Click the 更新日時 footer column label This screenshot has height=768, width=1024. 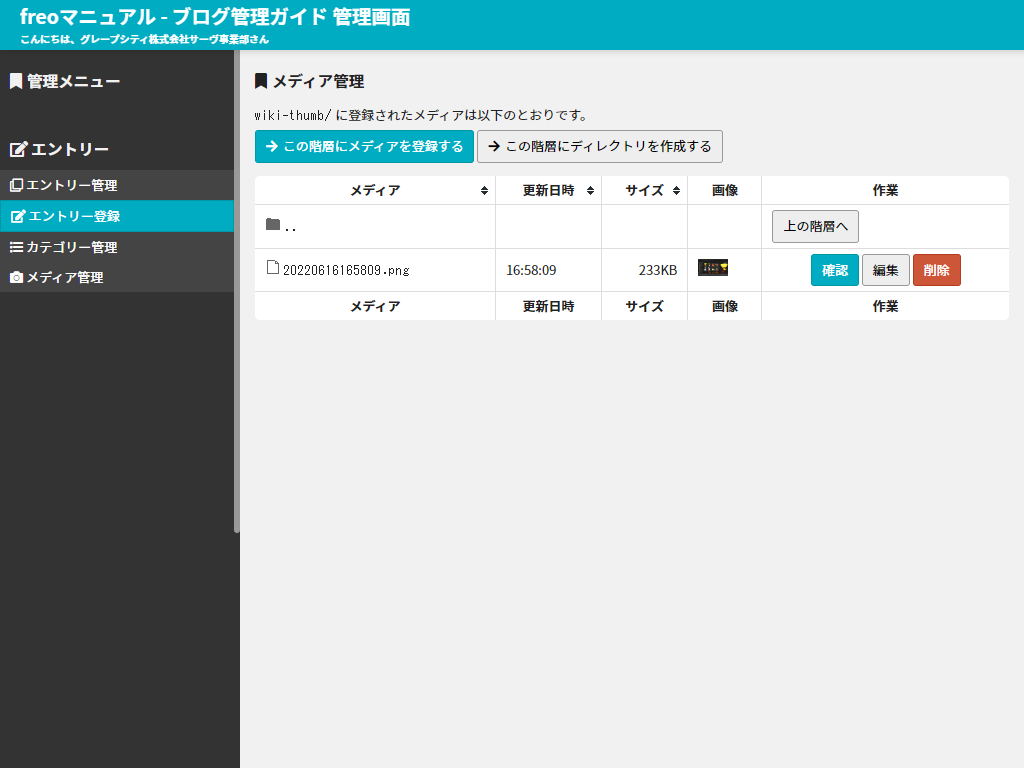(548, 306)
